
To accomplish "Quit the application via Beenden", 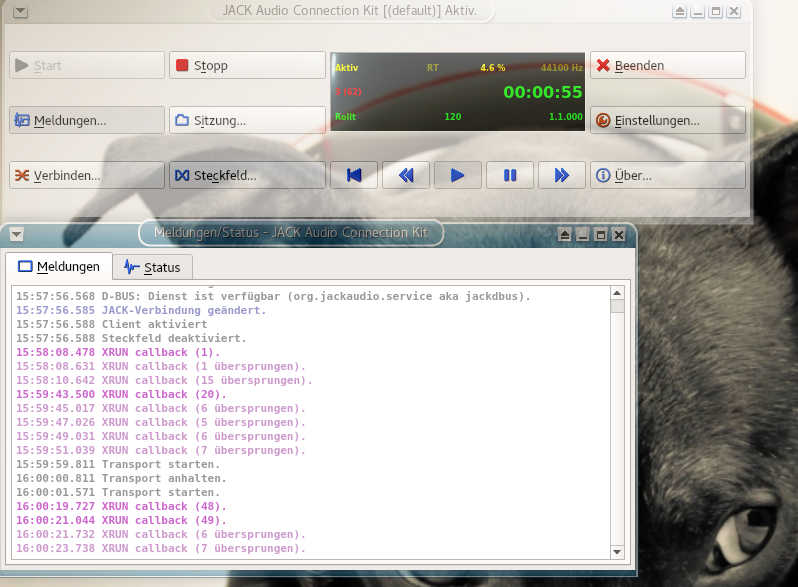I will (x=667, y=66).
